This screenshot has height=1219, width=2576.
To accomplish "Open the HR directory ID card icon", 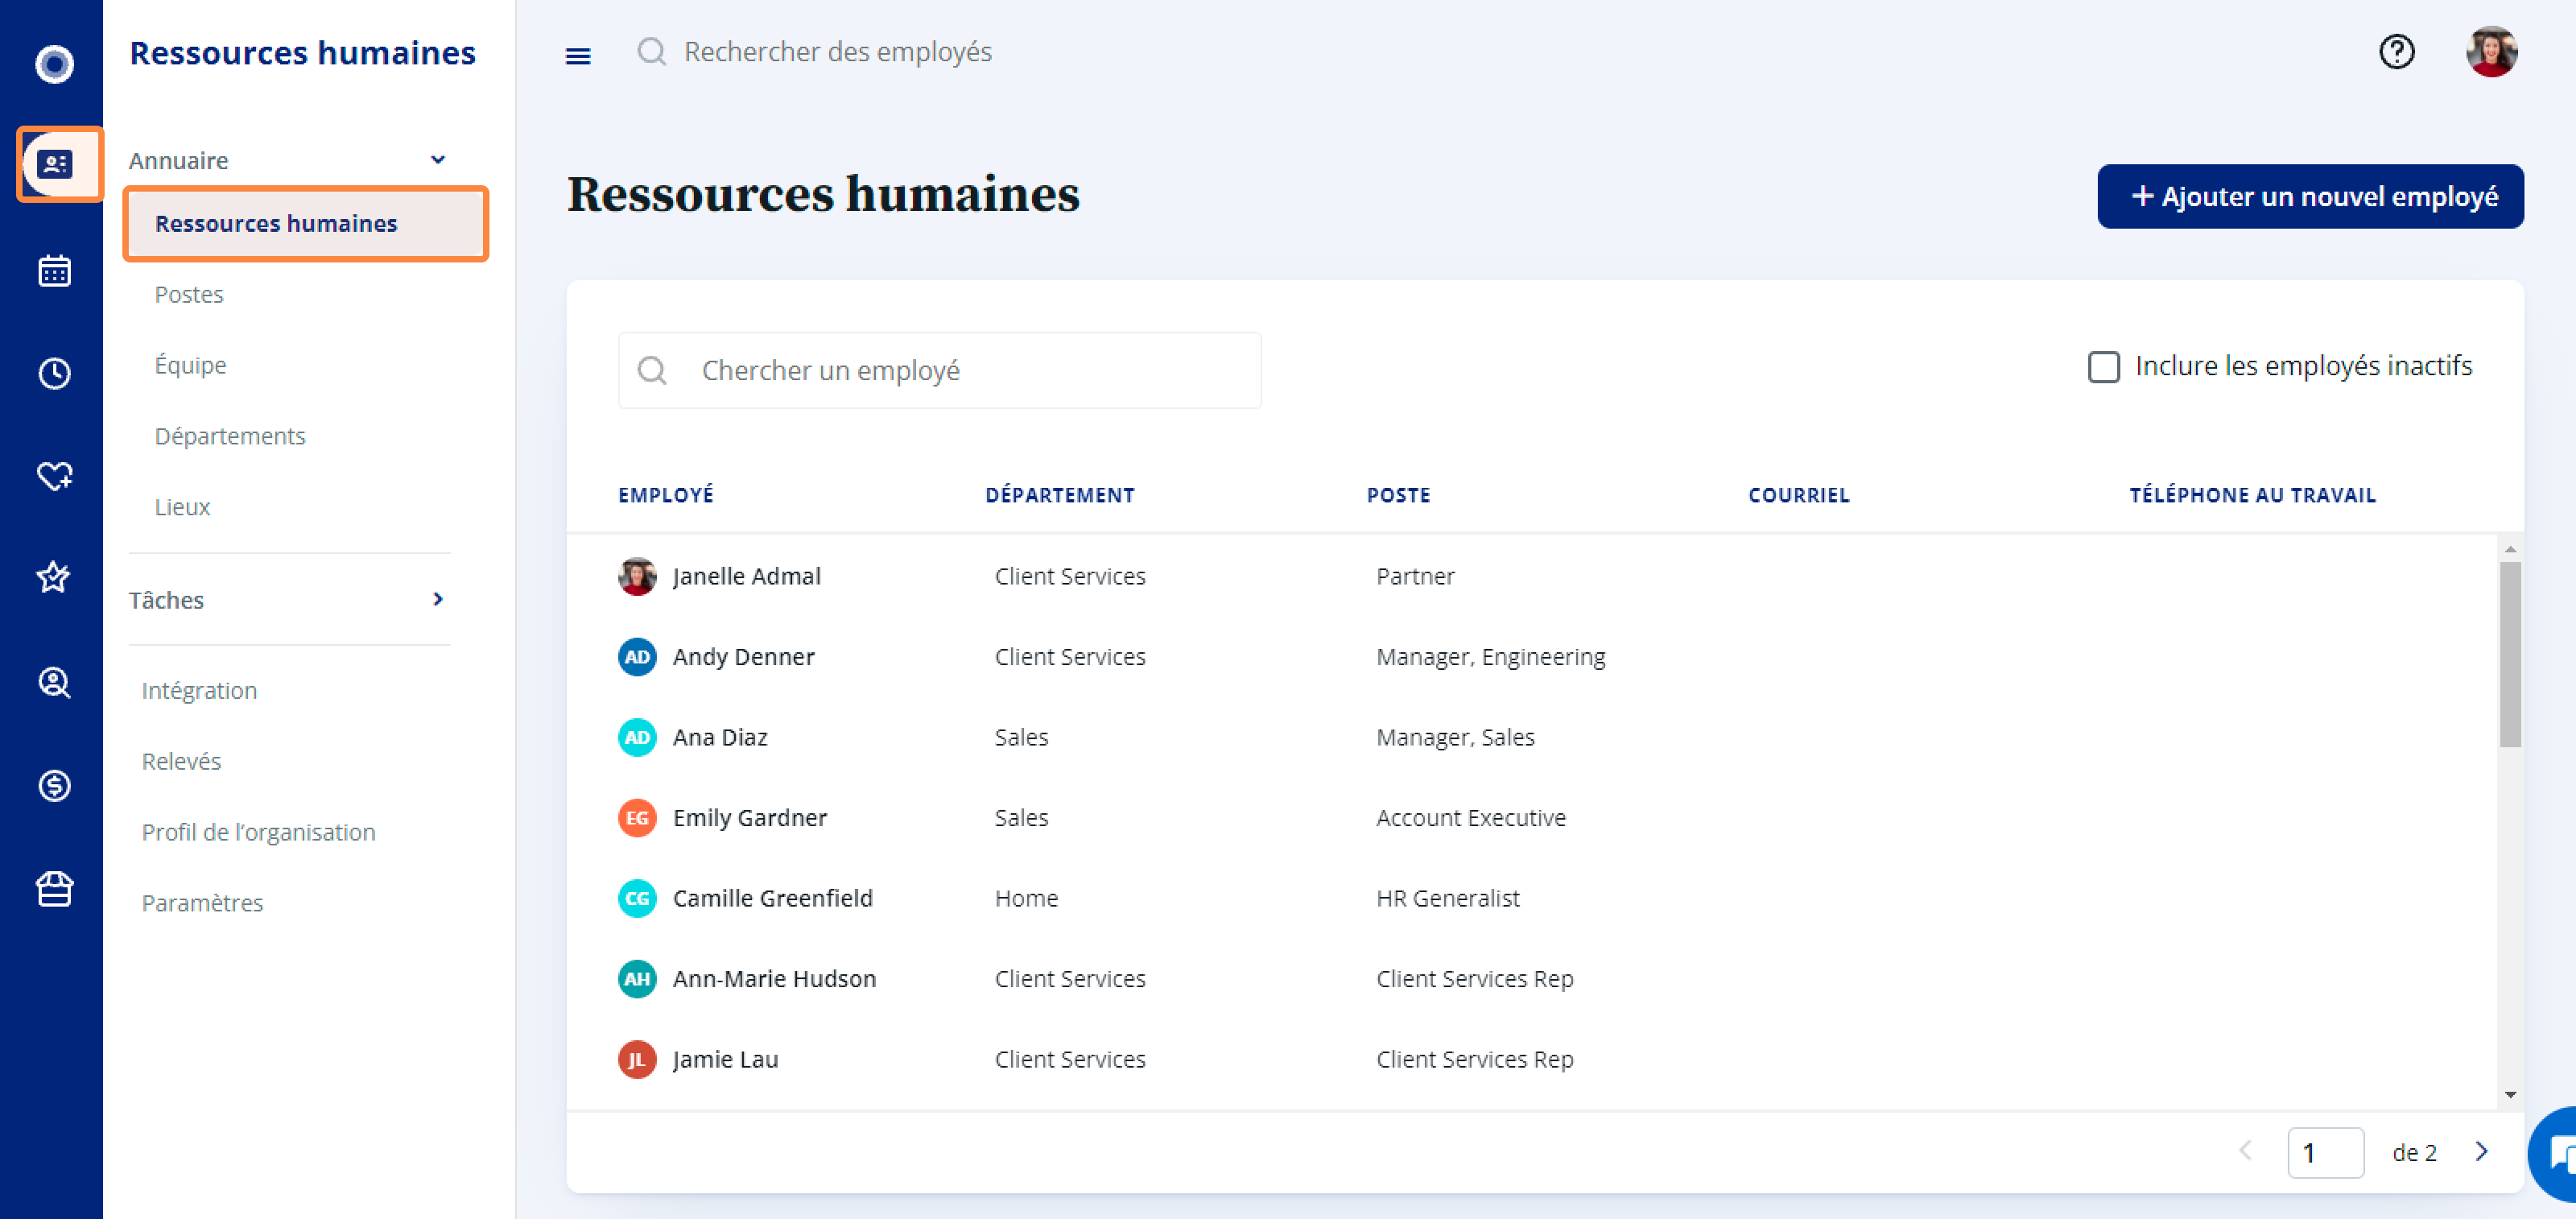I will 54,164.
